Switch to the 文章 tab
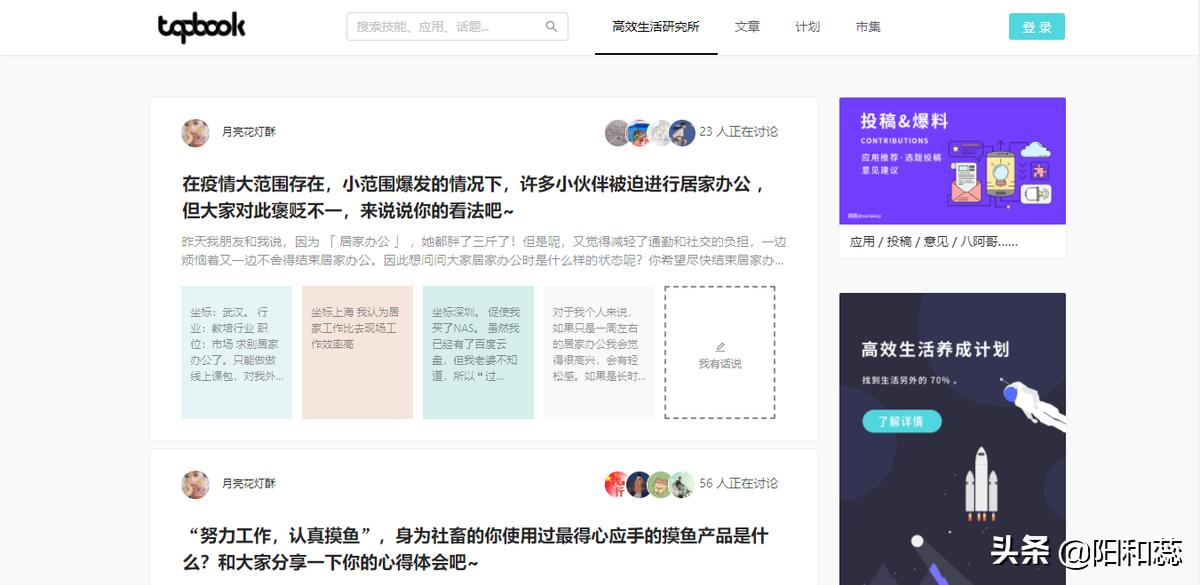Screen dimensions: 1200x585 [747, 26]
